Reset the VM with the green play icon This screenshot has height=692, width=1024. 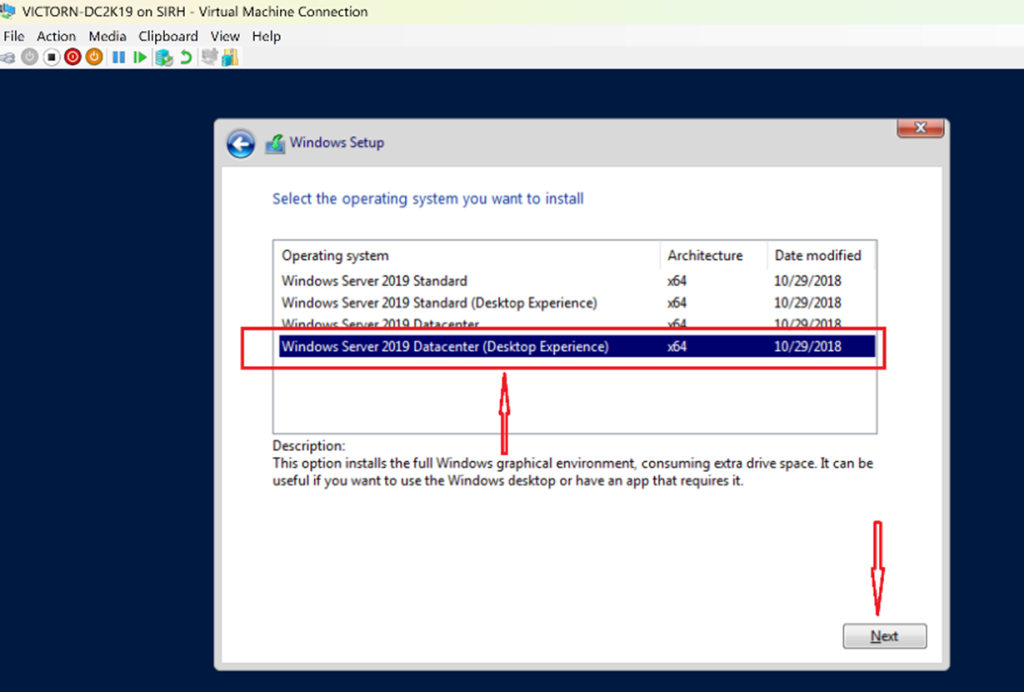pyautogui.click(x=139, y=57)
